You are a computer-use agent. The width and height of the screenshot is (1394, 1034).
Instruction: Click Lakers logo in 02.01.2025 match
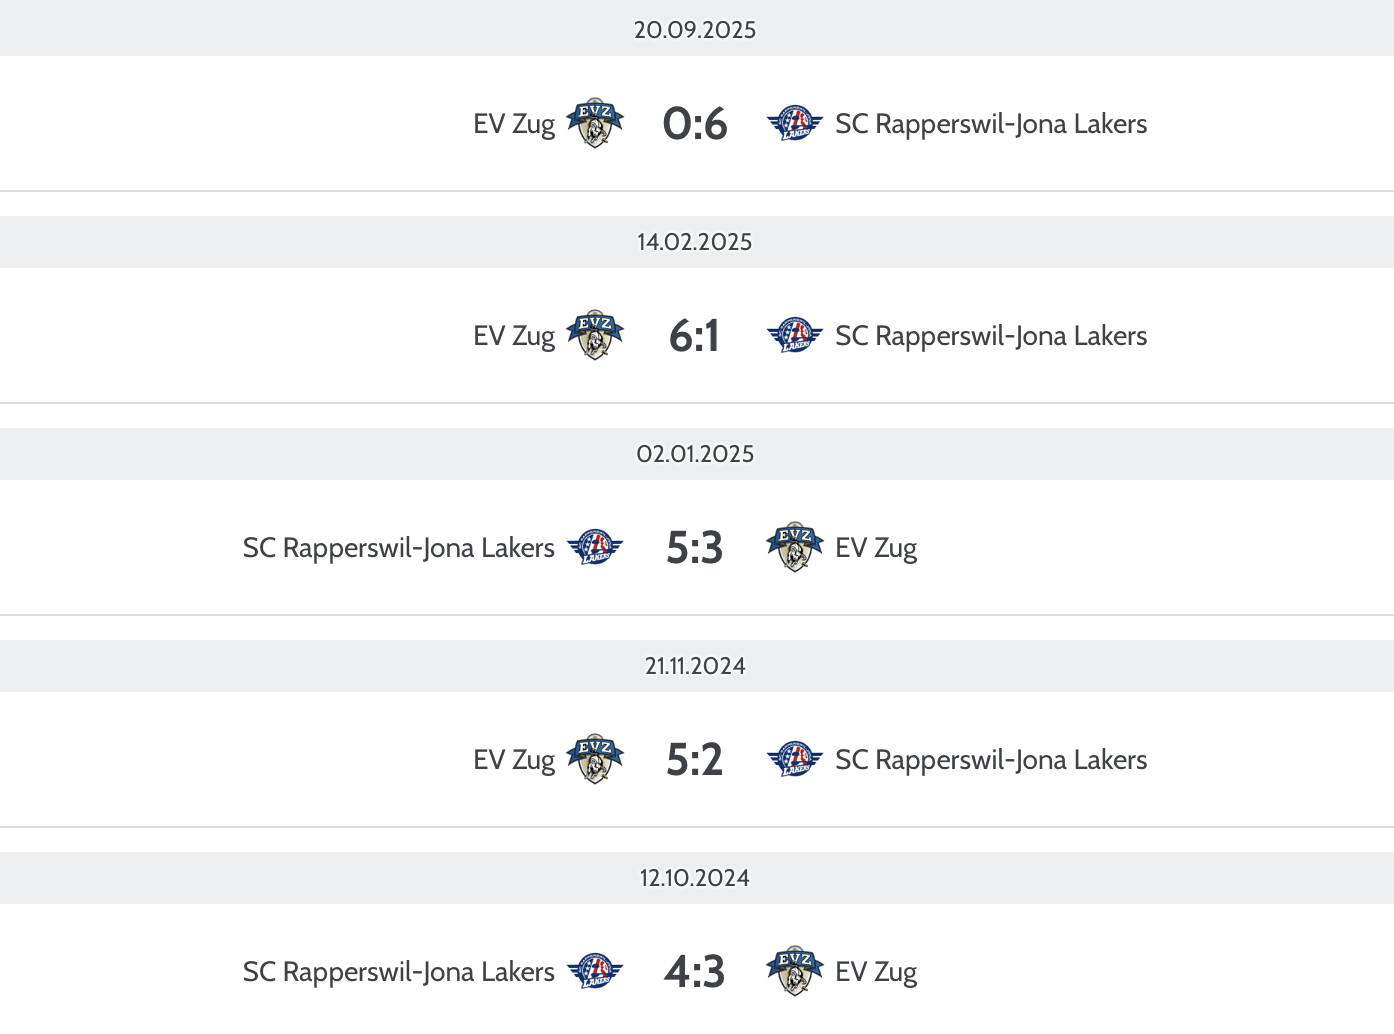click(595, 548)
